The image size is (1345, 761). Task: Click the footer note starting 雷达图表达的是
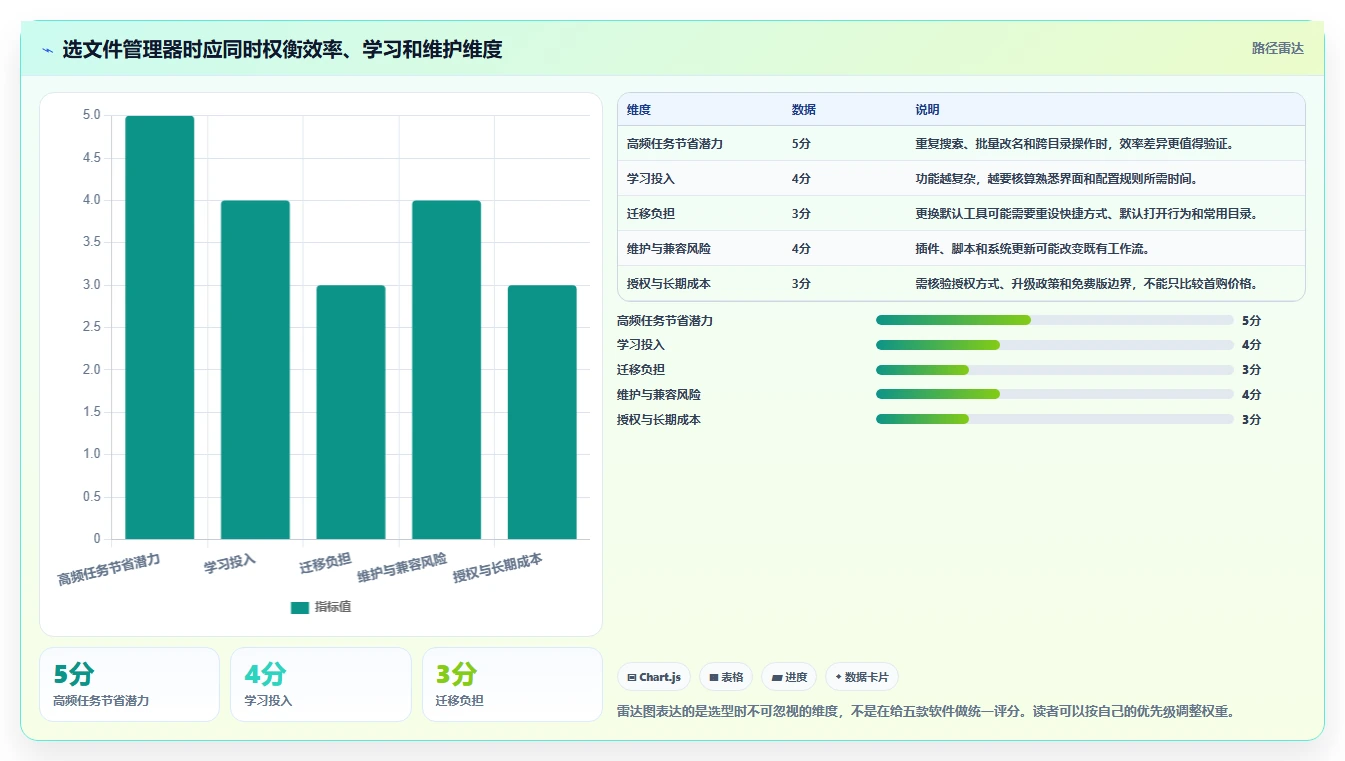point(927,712)
